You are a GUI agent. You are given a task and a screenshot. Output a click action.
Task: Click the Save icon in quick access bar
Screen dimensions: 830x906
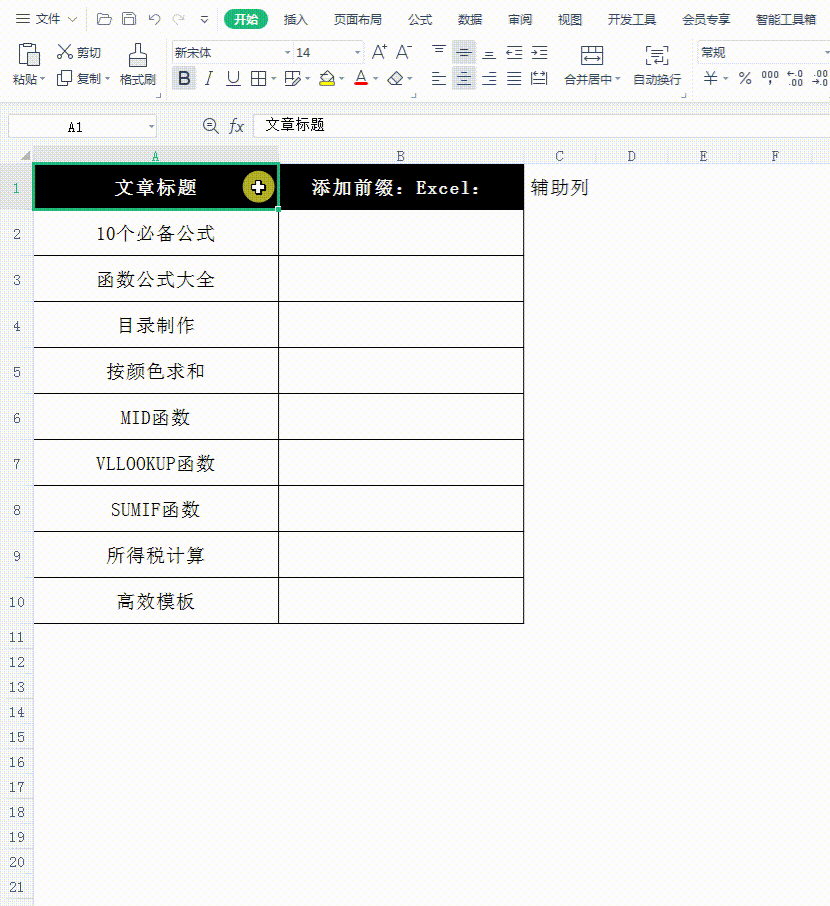pyautogui.click(x=129, y=19)
